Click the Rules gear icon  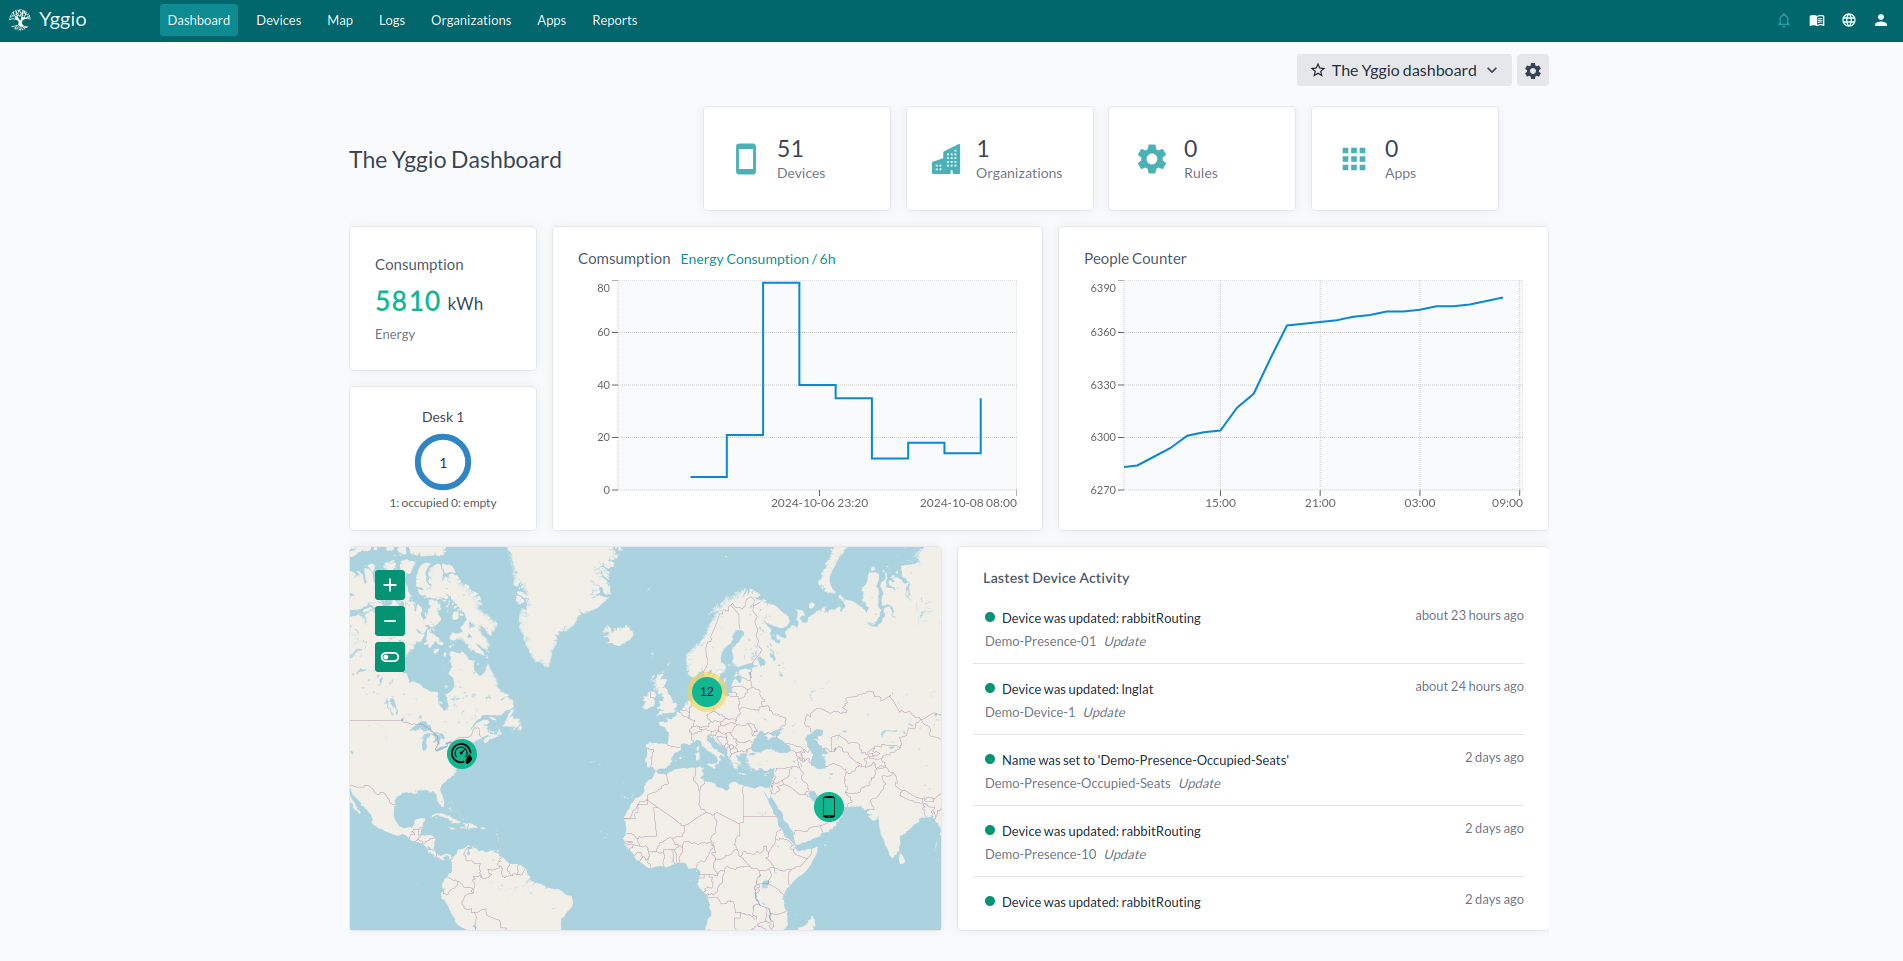pyautogui.click(x=1152, y=159)
